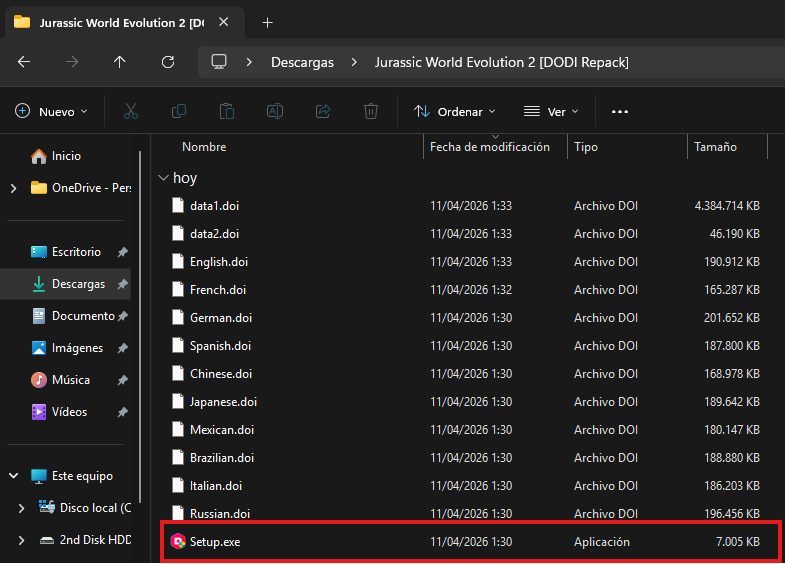Click the 4.384.714 KB size value
Viewport: 785px width, 564px height.
click(x=727, y=206)
